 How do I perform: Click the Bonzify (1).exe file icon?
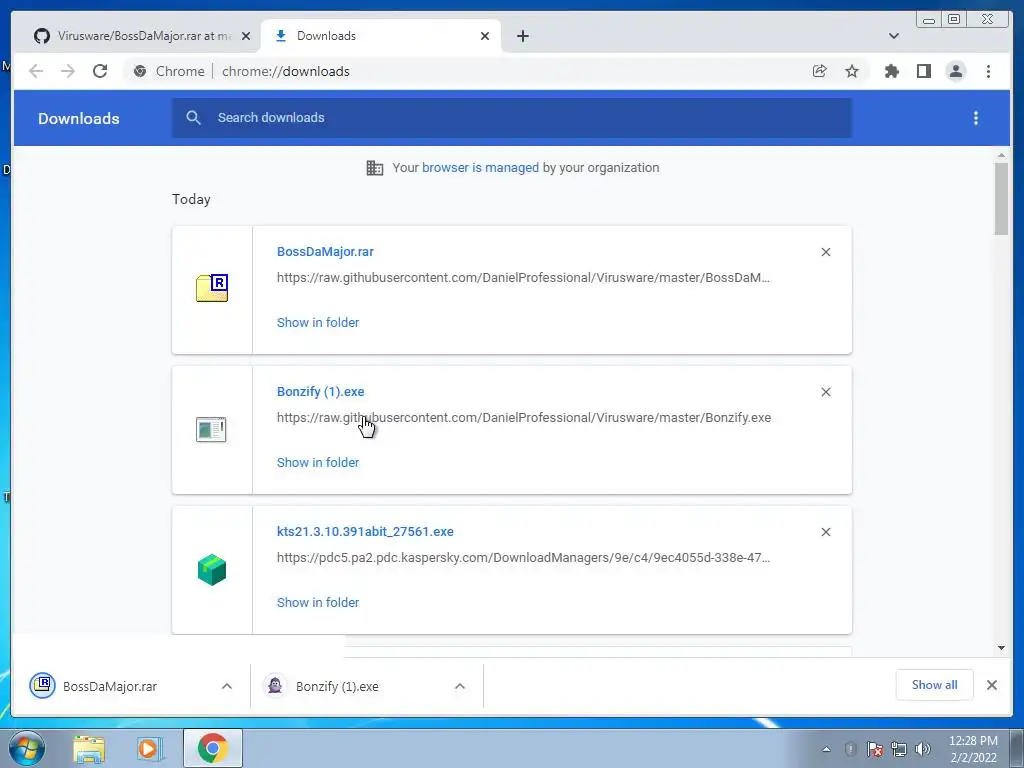[211, 430]
